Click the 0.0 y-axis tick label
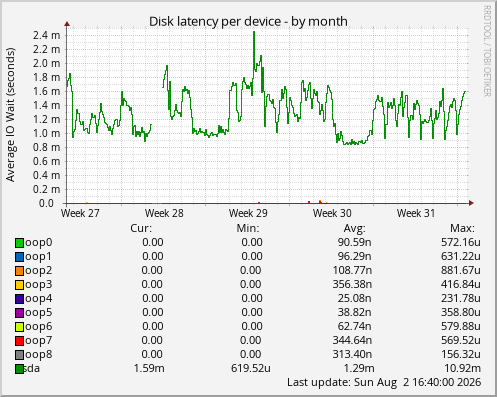Screen dimensions: 497x397 tap(46, 203)
